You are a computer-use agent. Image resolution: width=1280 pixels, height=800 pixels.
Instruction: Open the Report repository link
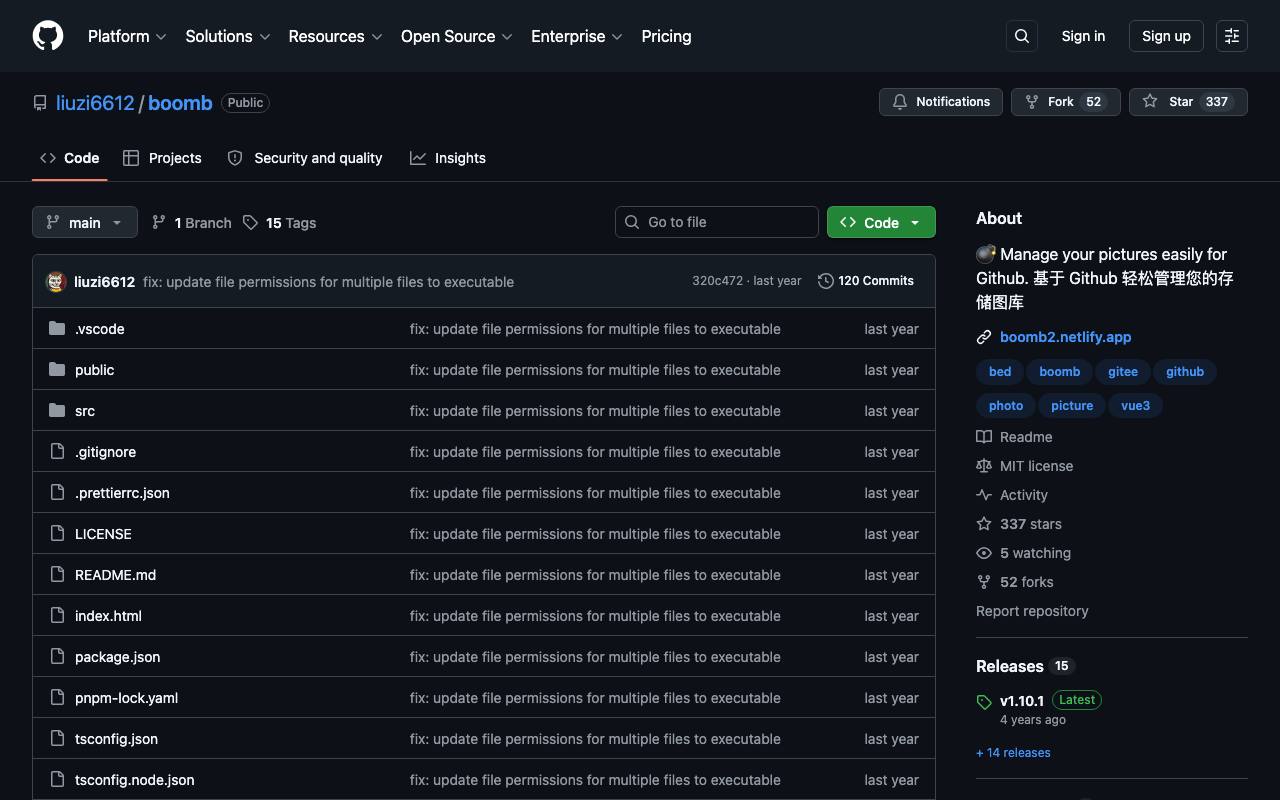pyautogui.click(x=1032, y=611)
